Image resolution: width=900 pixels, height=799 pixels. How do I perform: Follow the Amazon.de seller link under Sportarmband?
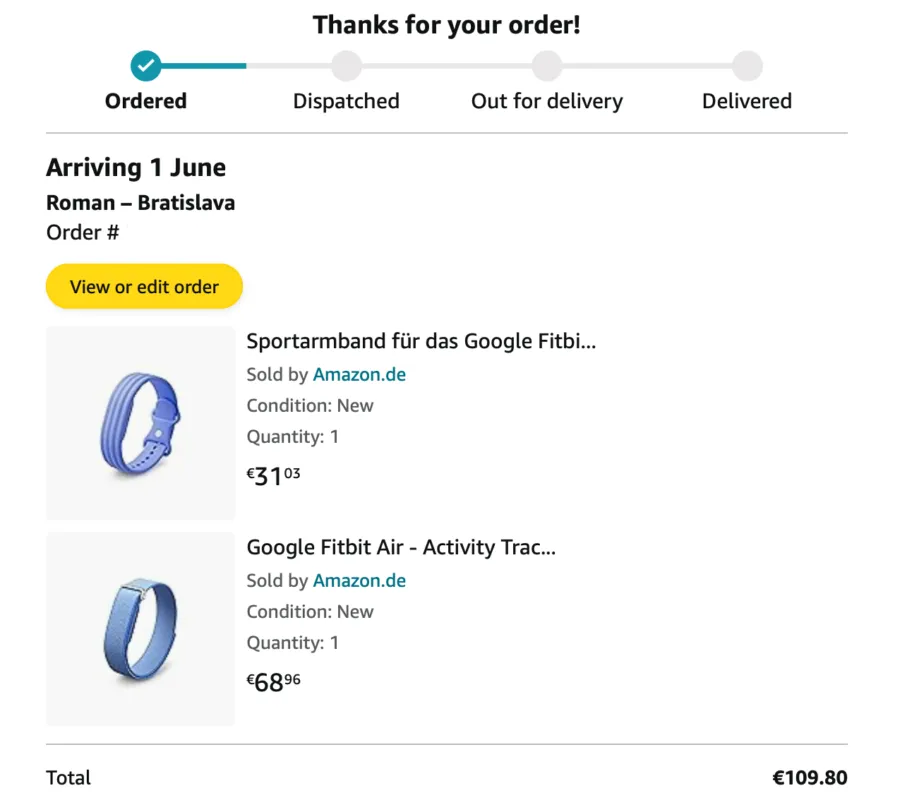pyautogui.click(x=359, y=374)
